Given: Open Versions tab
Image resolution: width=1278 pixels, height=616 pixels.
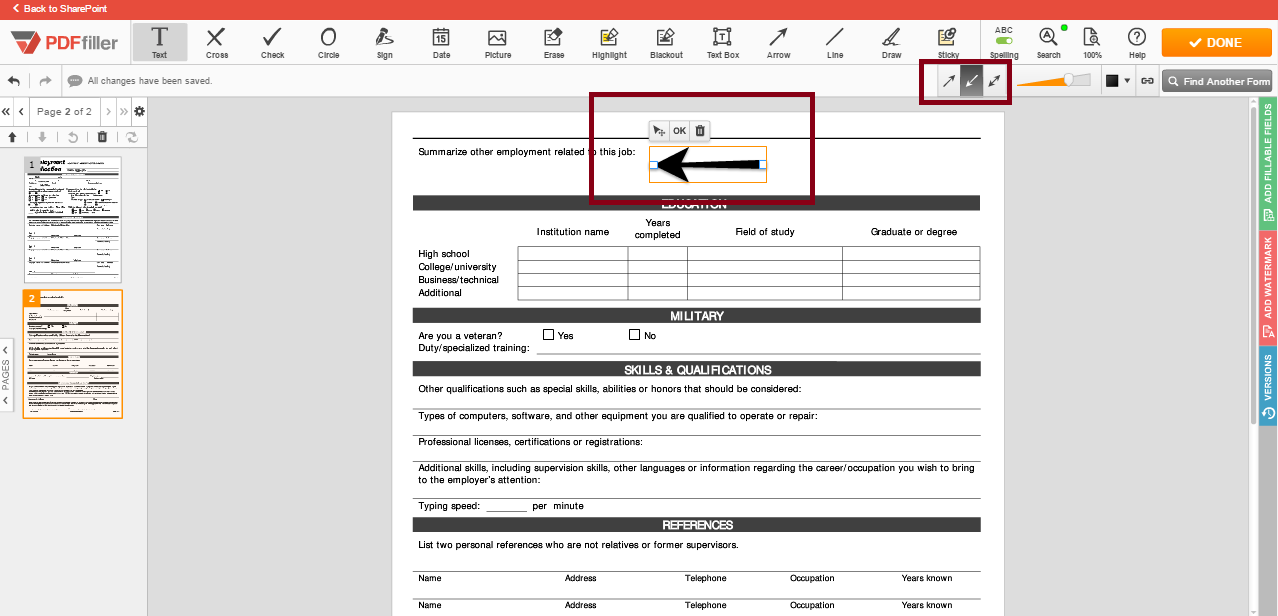Looking at the screenshot, I should (x=1268, y=387).
